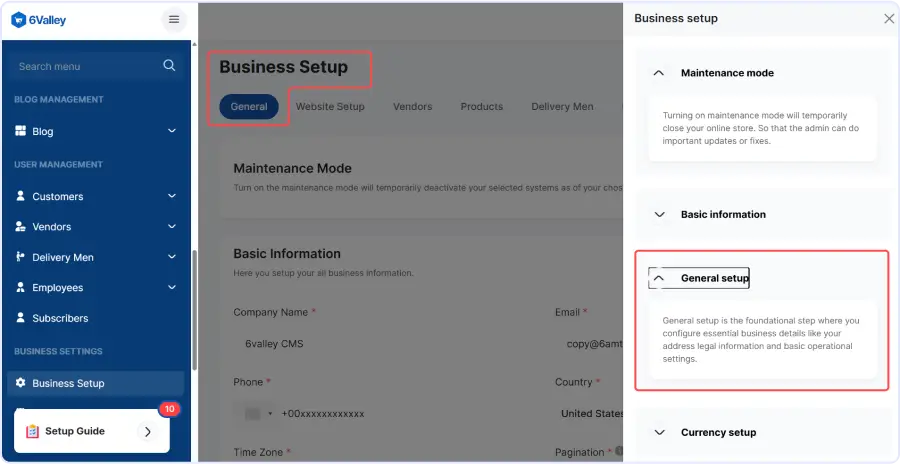Collapse the General setup section
The image size is (900, 464).
[x=659, y=278]
